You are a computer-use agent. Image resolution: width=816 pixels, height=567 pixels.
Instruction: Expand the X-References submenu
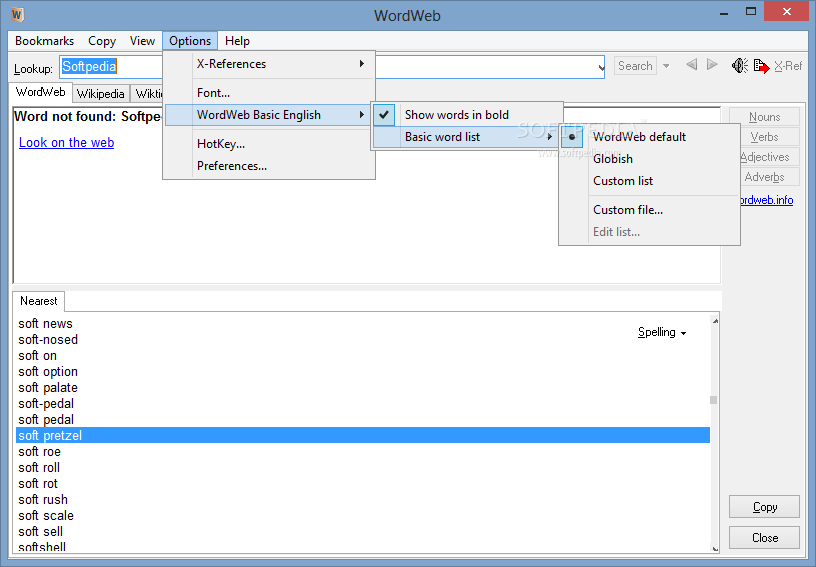[x=270, y=64]
